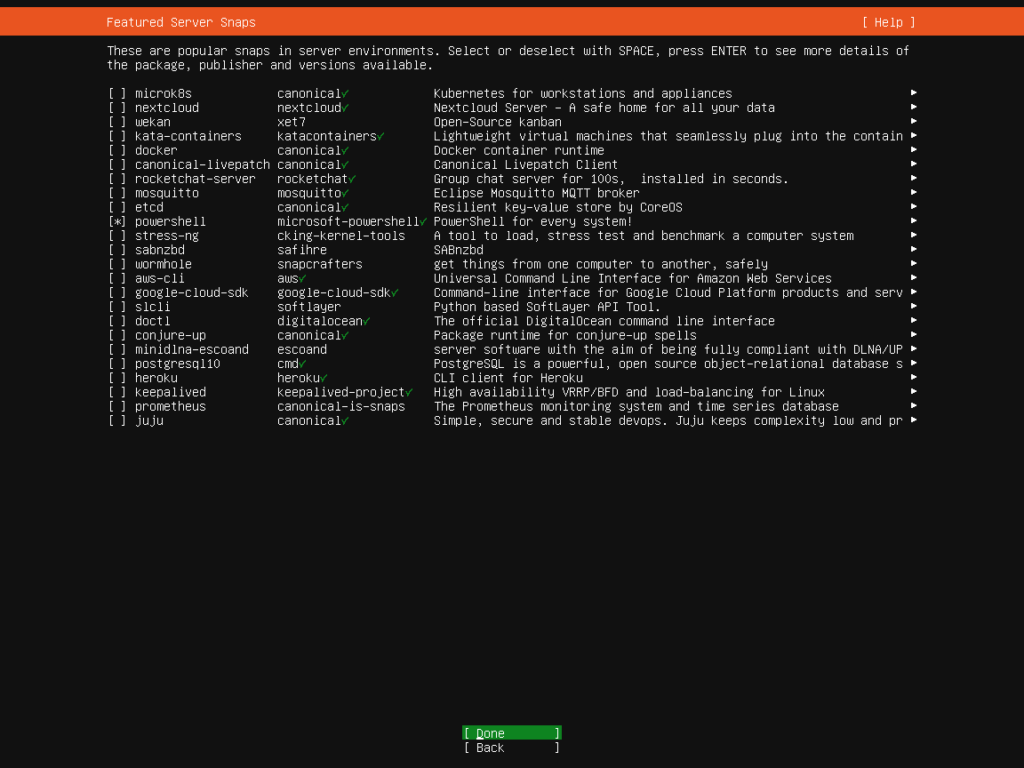
Task: Select the slcli snap name
Action: pos(152,307)
